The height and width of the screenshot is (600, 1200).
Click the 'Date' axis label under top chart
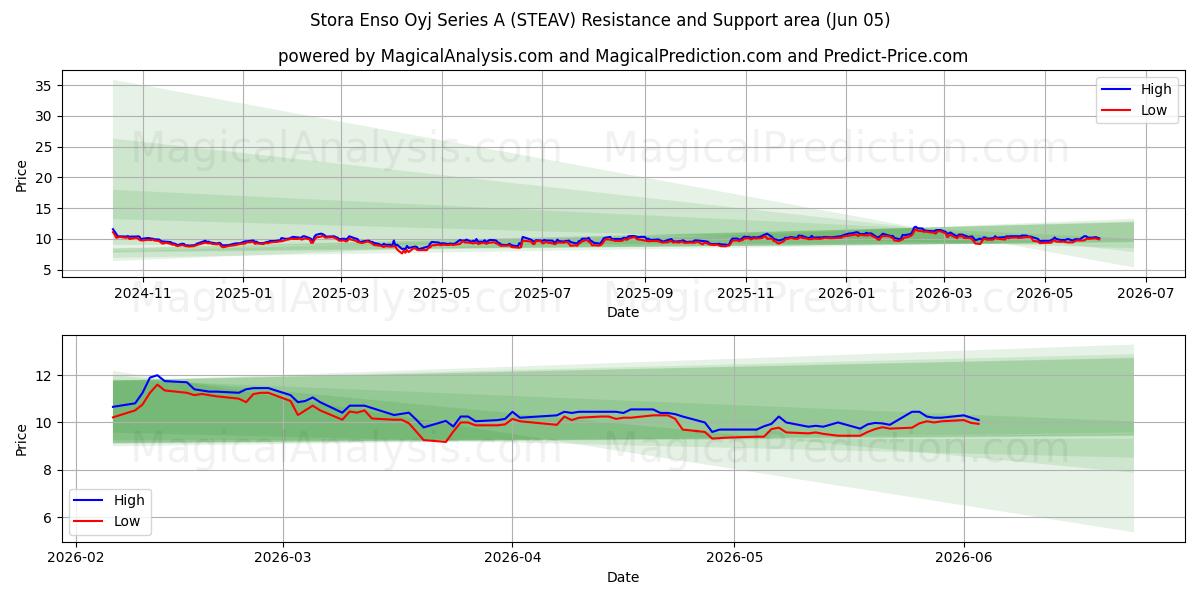[x=623, y=313]
